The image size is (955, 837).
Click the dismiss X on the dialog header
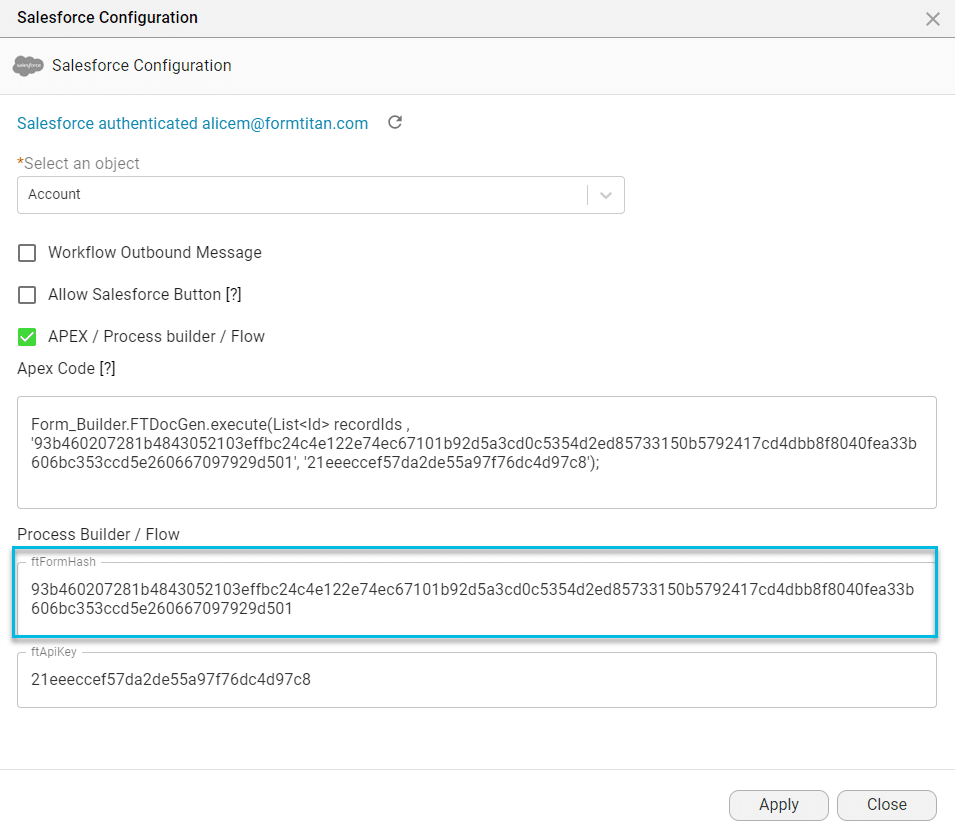pyautogui.click(x=932, y=18)
